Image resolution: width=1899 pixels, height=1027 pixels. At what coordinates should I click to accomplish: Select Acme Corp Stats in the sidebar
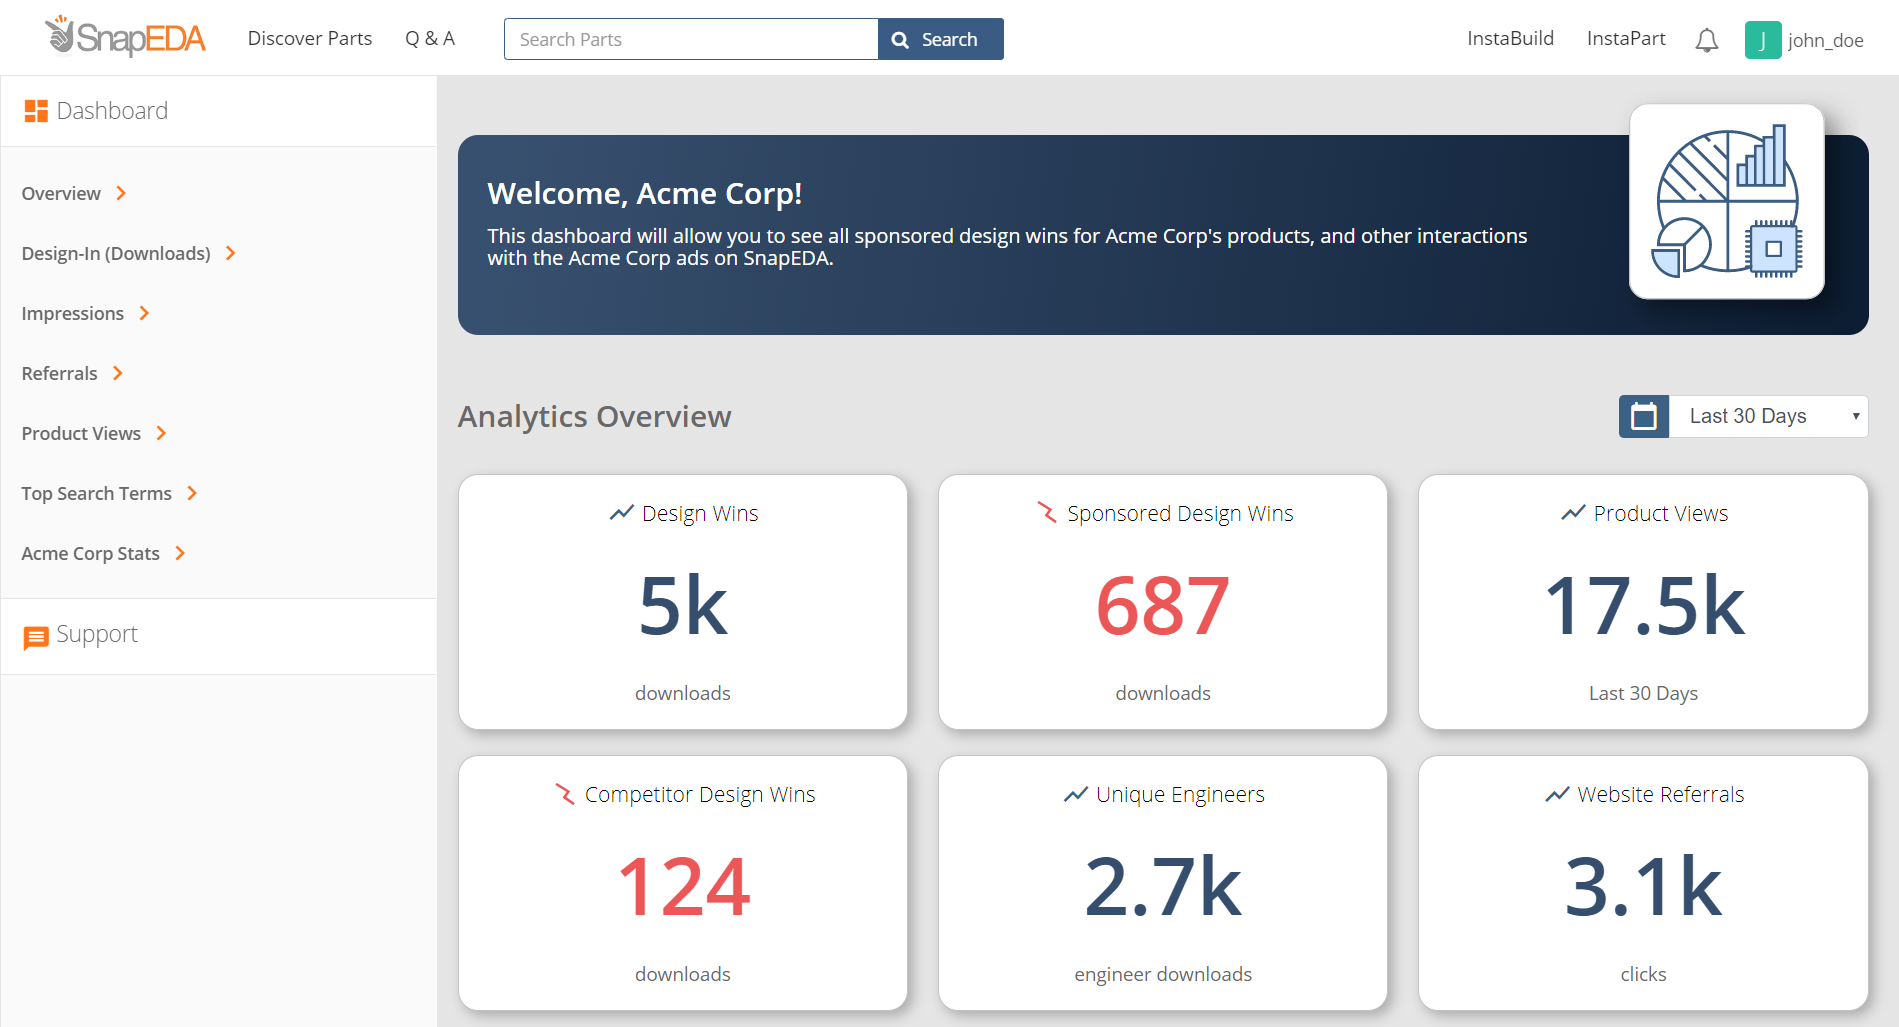90,553
